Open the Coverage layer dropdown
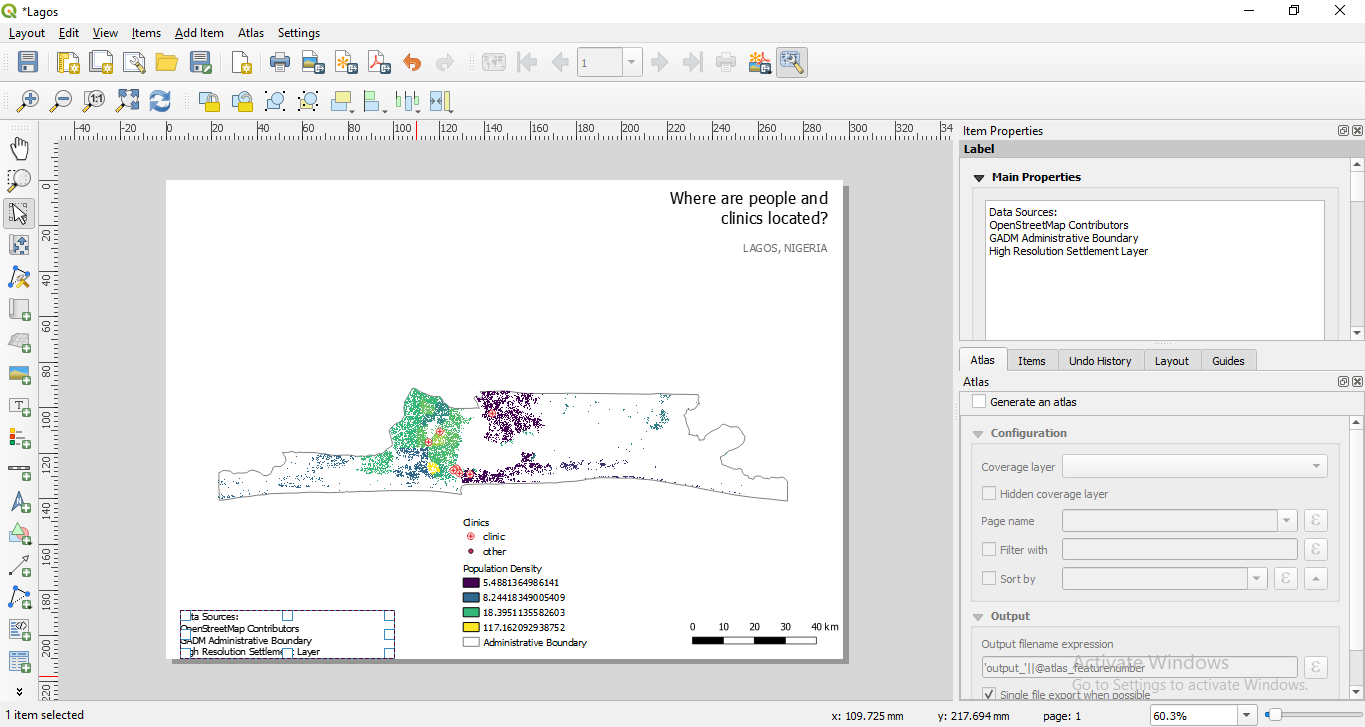The width and height of the screenshot is (1365, 727). pos(1195,466)
